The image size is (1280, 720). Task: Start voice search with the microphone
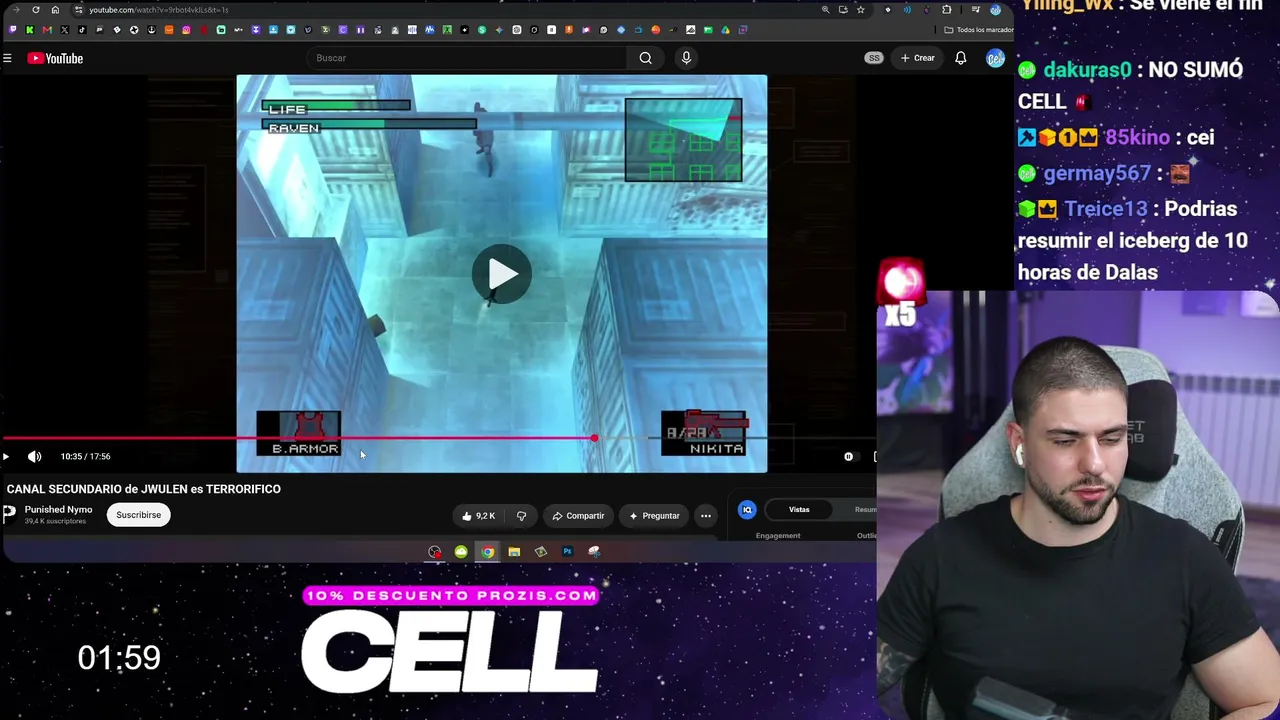686,58
